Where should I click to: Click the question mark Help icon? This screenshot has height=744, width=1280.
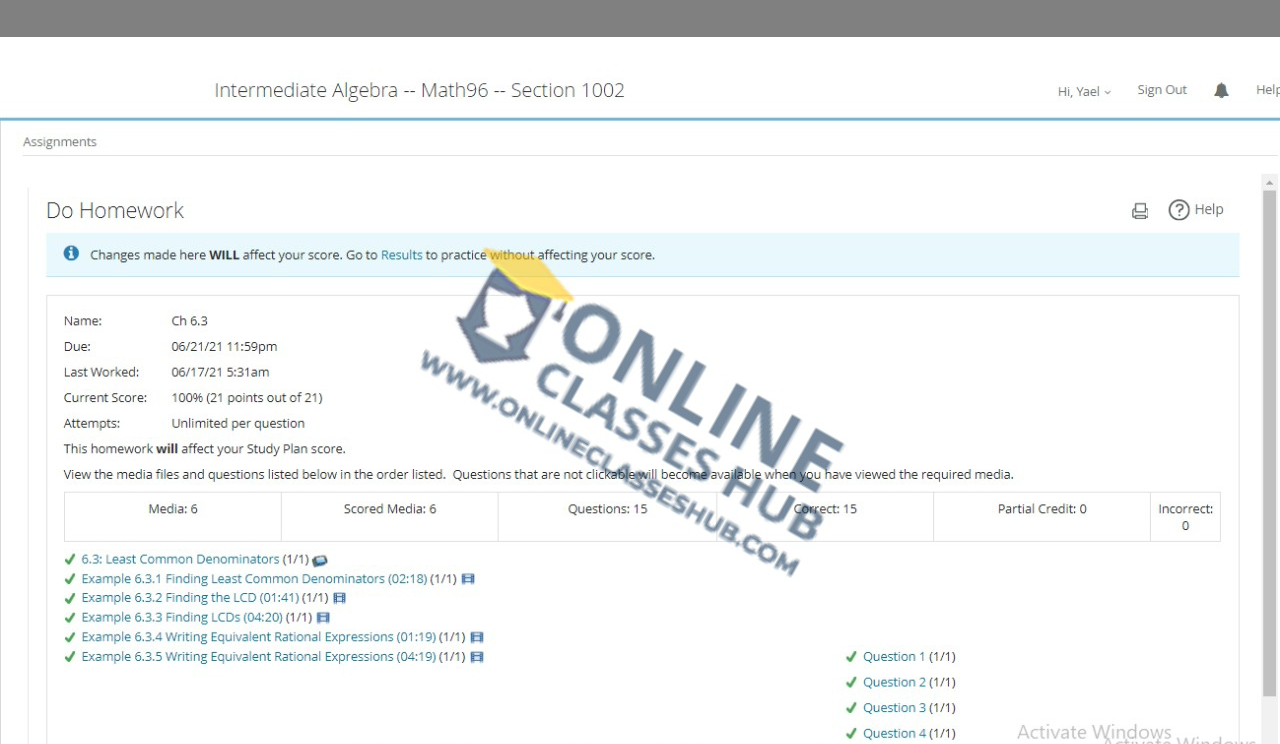[1179, 210]
